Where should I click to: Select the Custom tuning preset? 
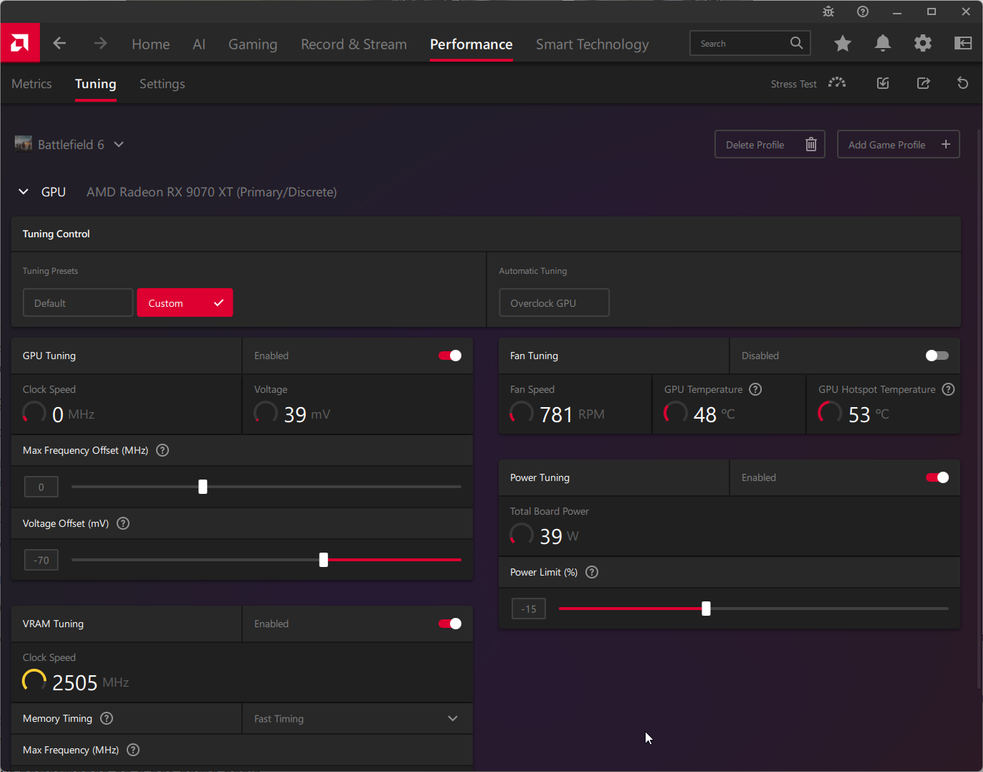[x=185, y=303]
